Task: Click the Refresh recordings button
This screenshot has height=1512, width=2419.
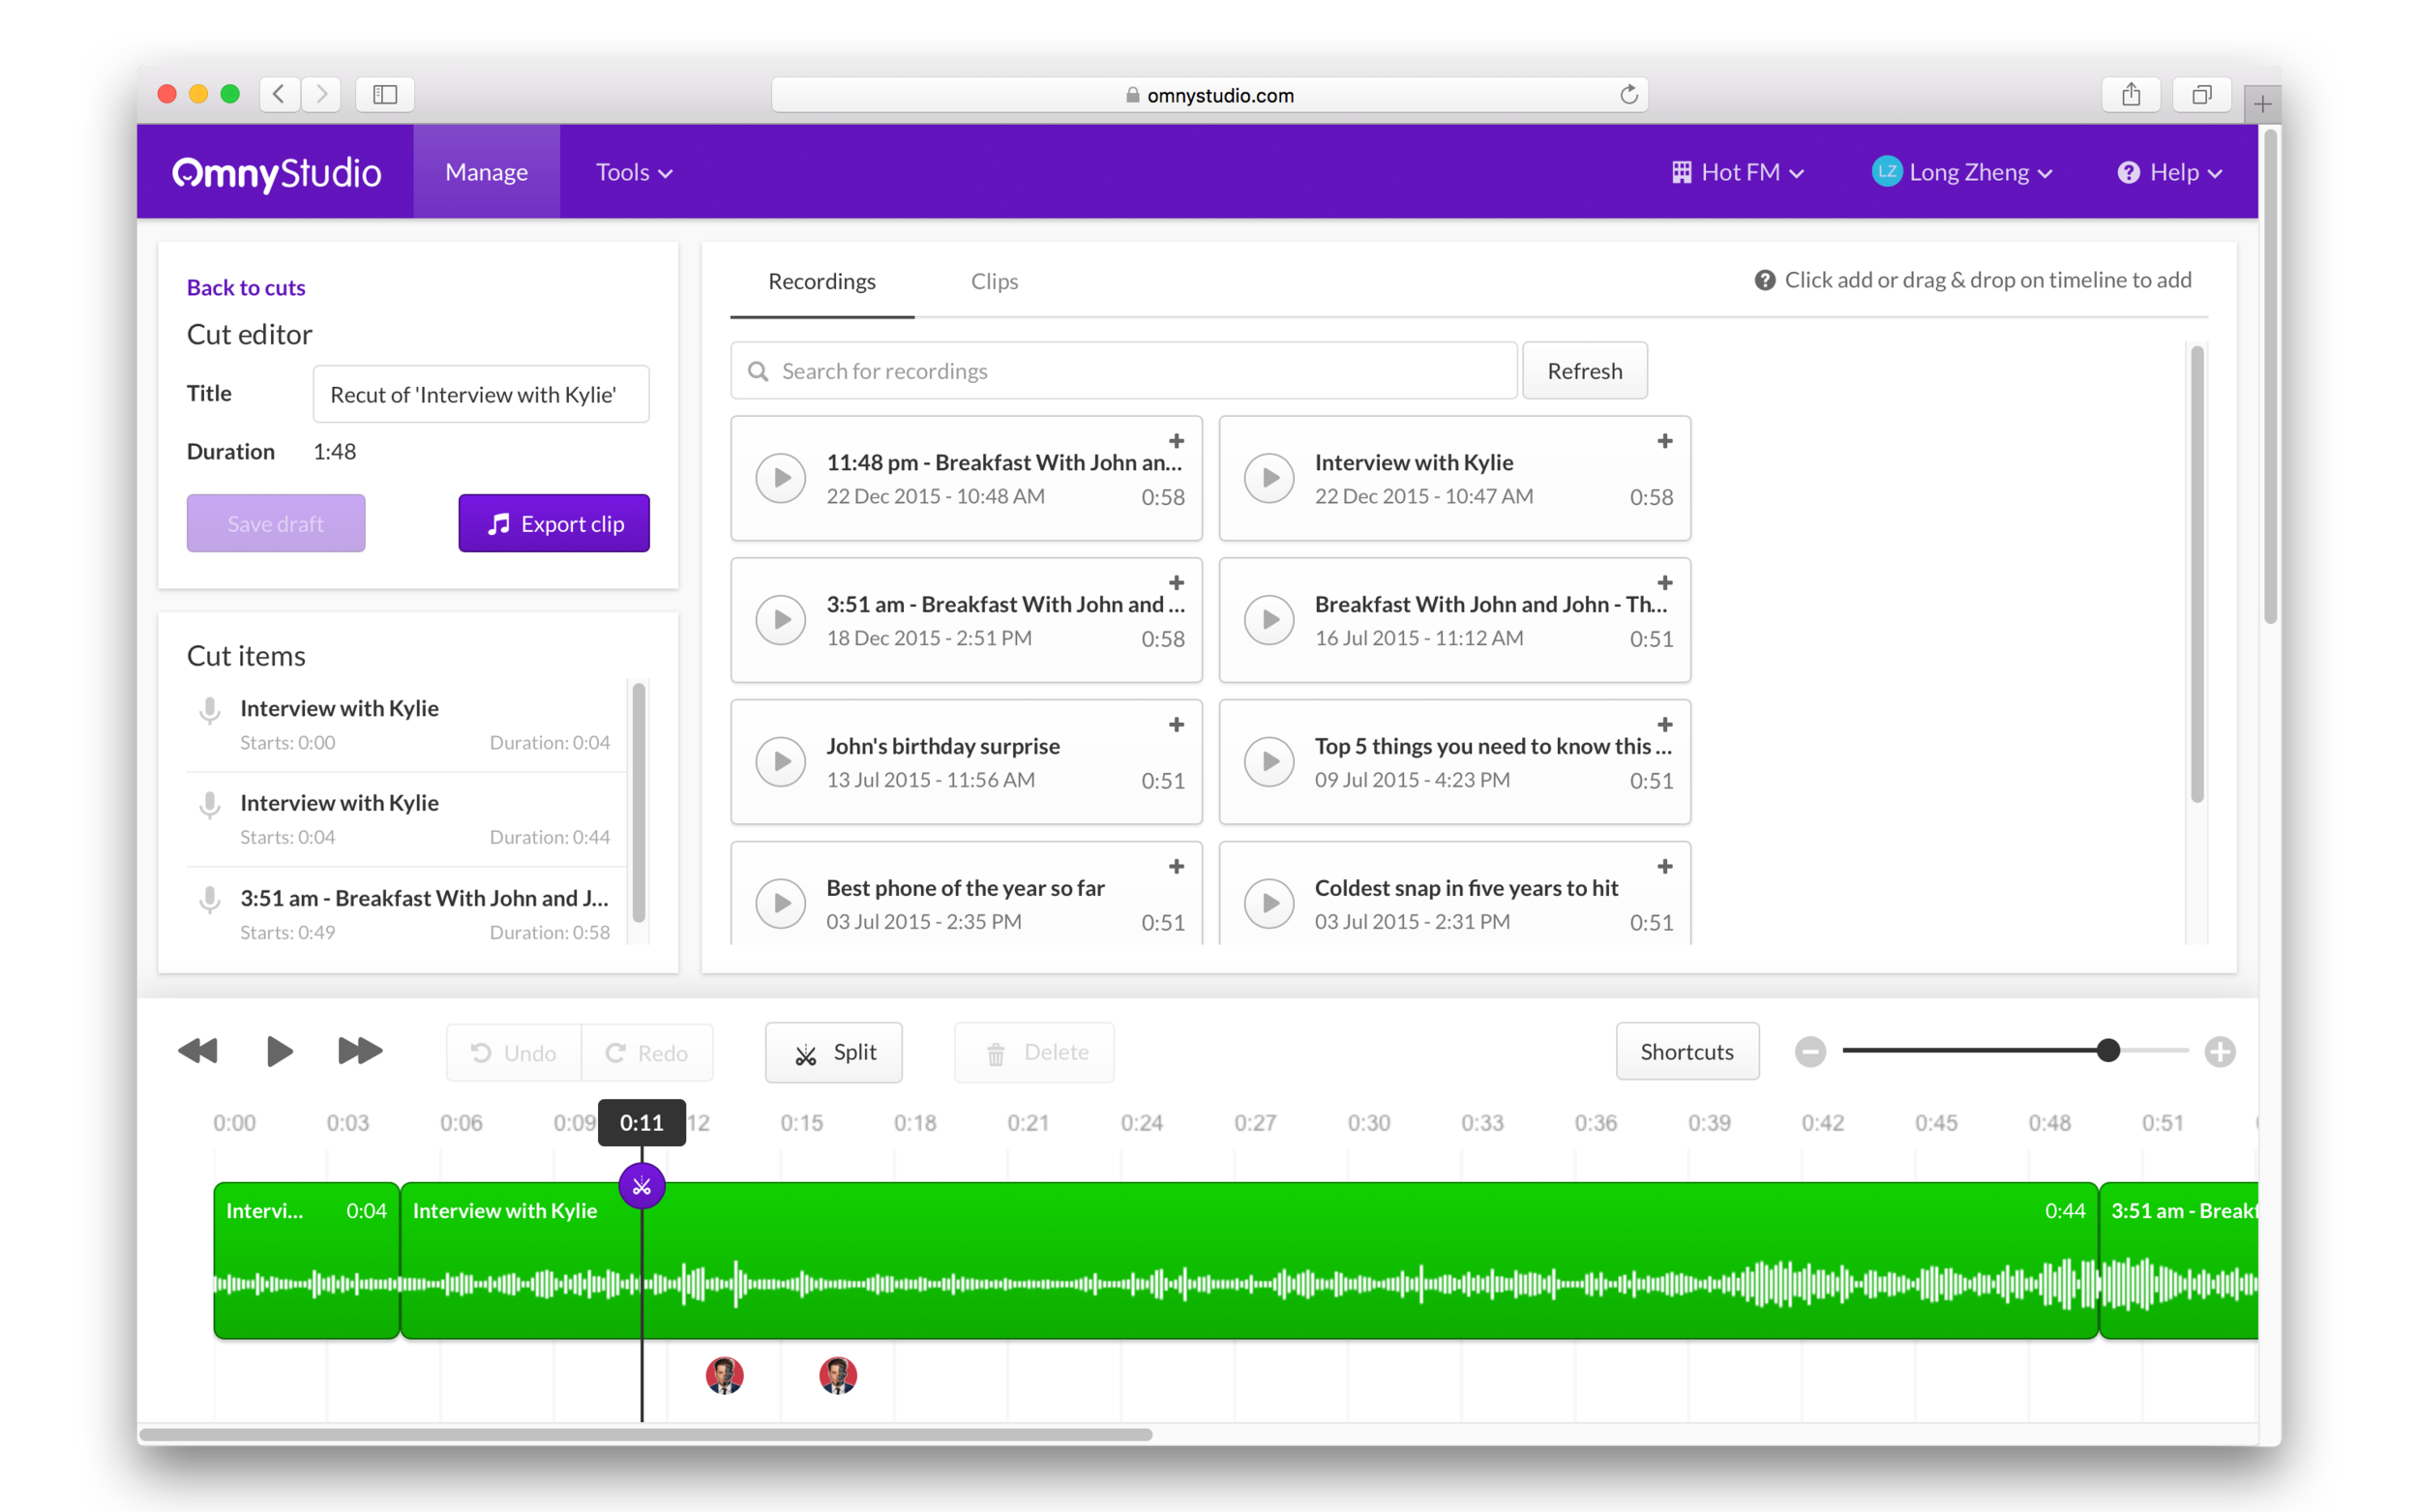Action: [x=1584, y=371]
